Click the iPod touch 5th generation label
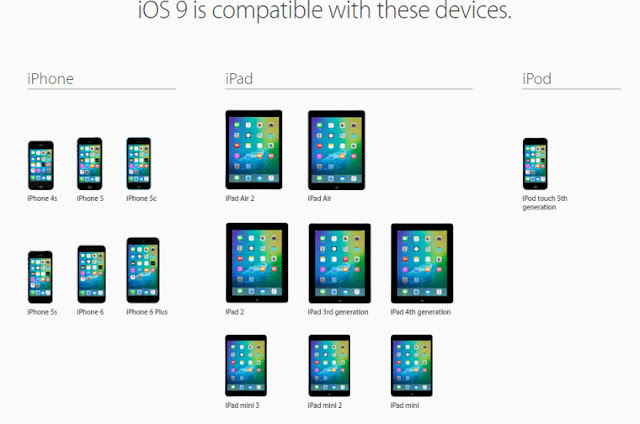The image size is (640, 424). coord(545,203)
